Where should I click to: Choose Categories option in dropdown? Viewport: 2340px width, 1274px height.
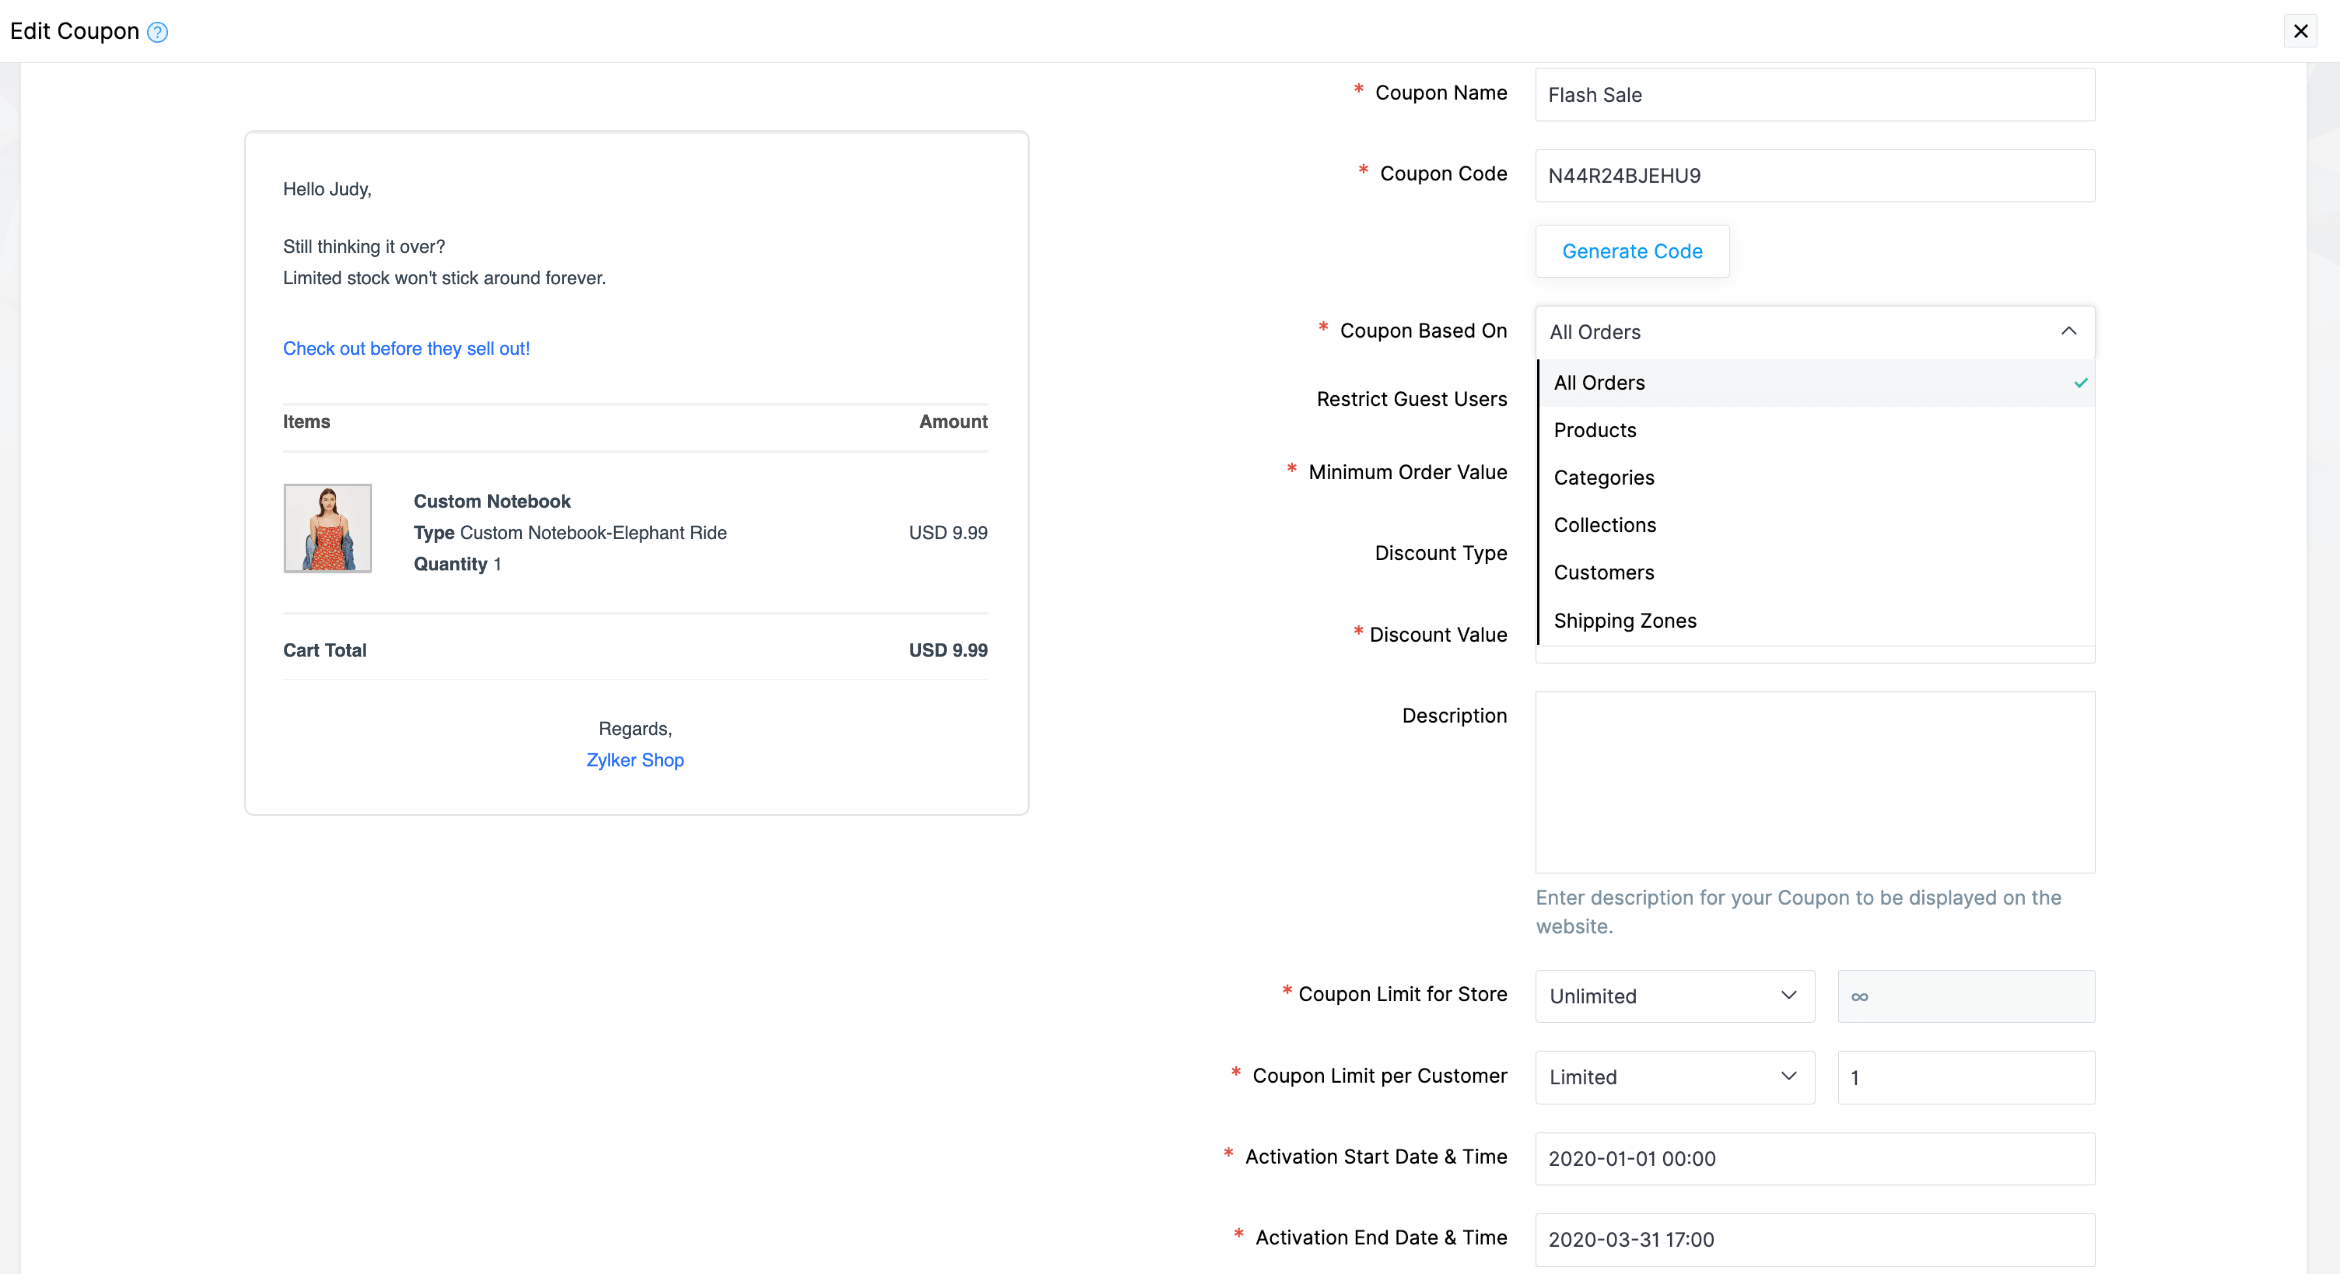pyautogui.click(x=1604, y=478)
